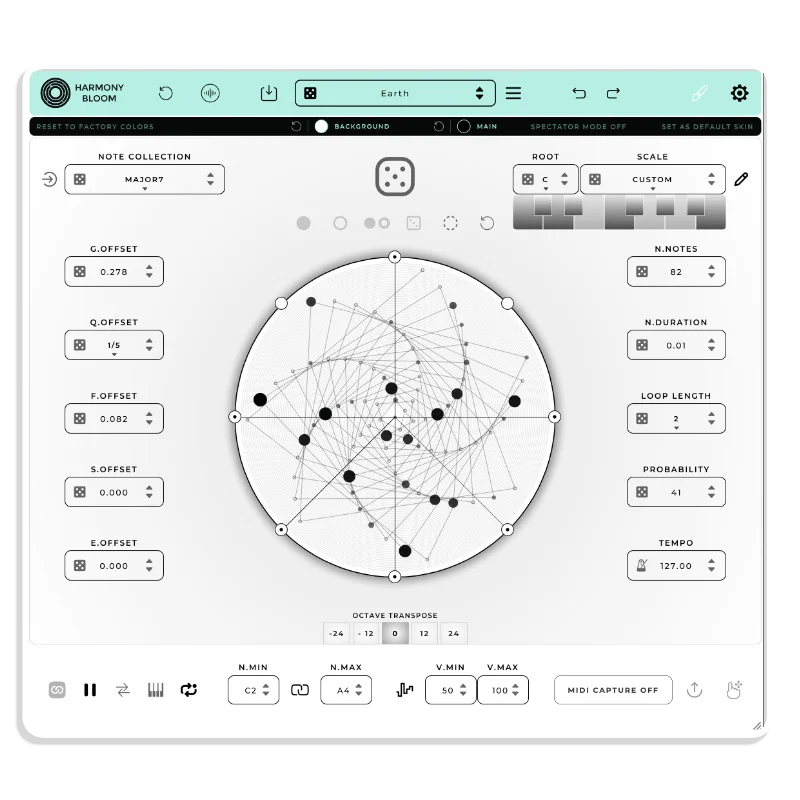Click the large center randomize dice
800x800 pixels.
pyautogui.click(x=395, y=177)
